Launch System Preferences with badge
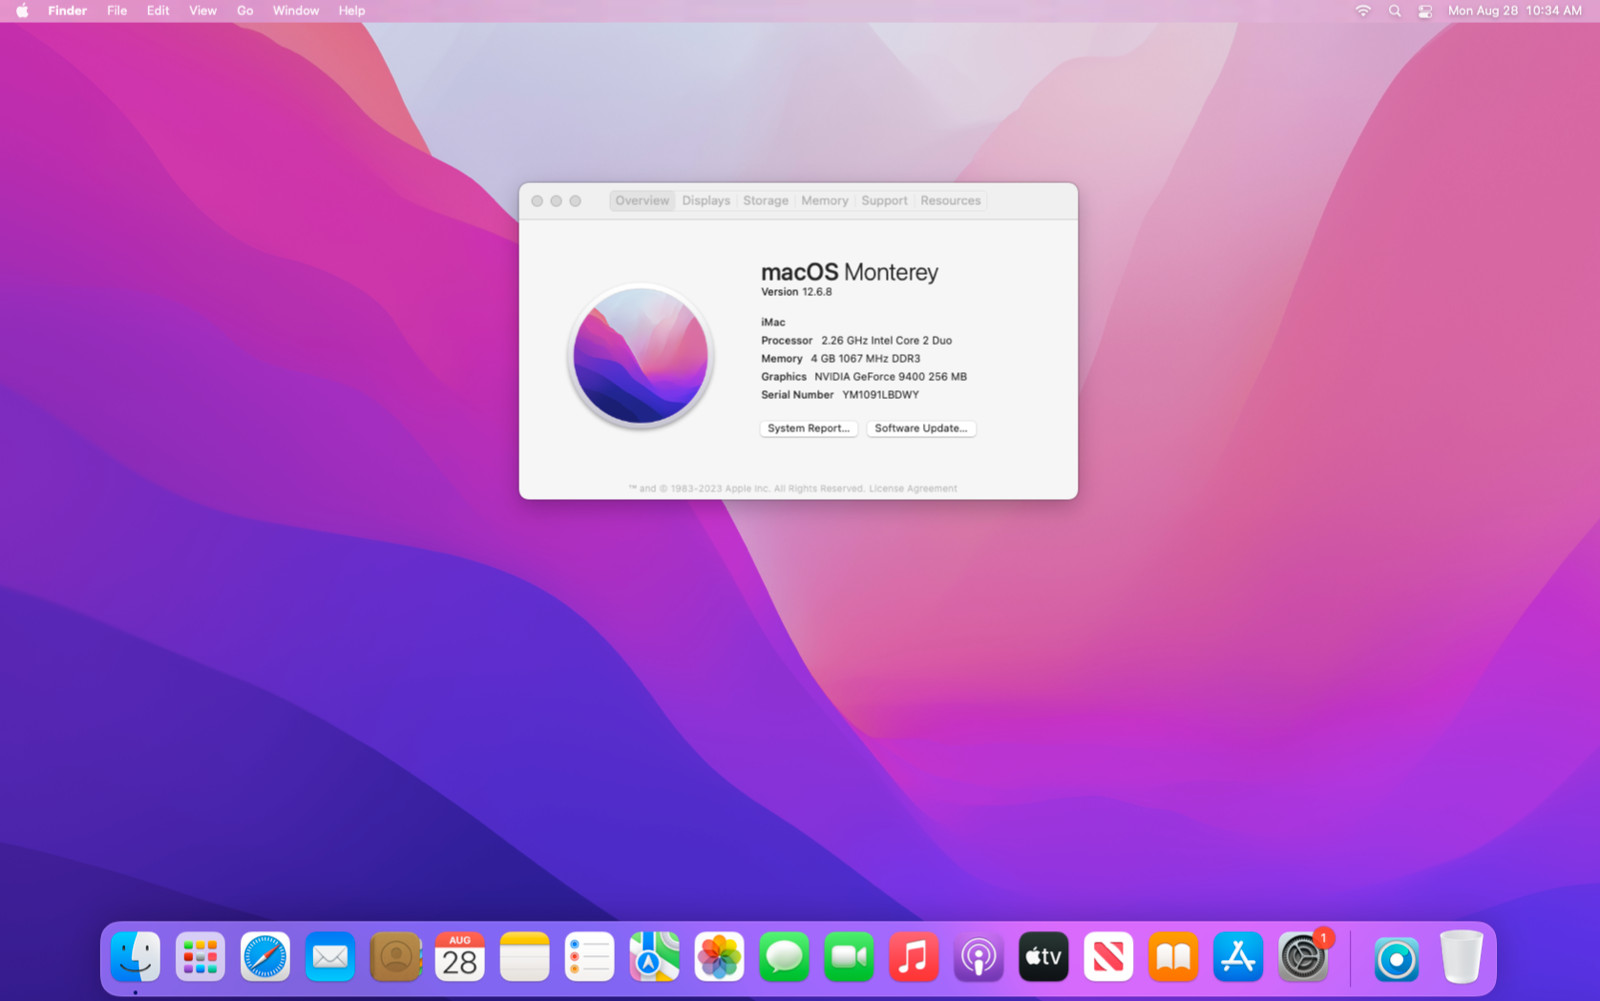Image resolution: width=1600 pixels, height=1001 pixels. pos(1303,957)
